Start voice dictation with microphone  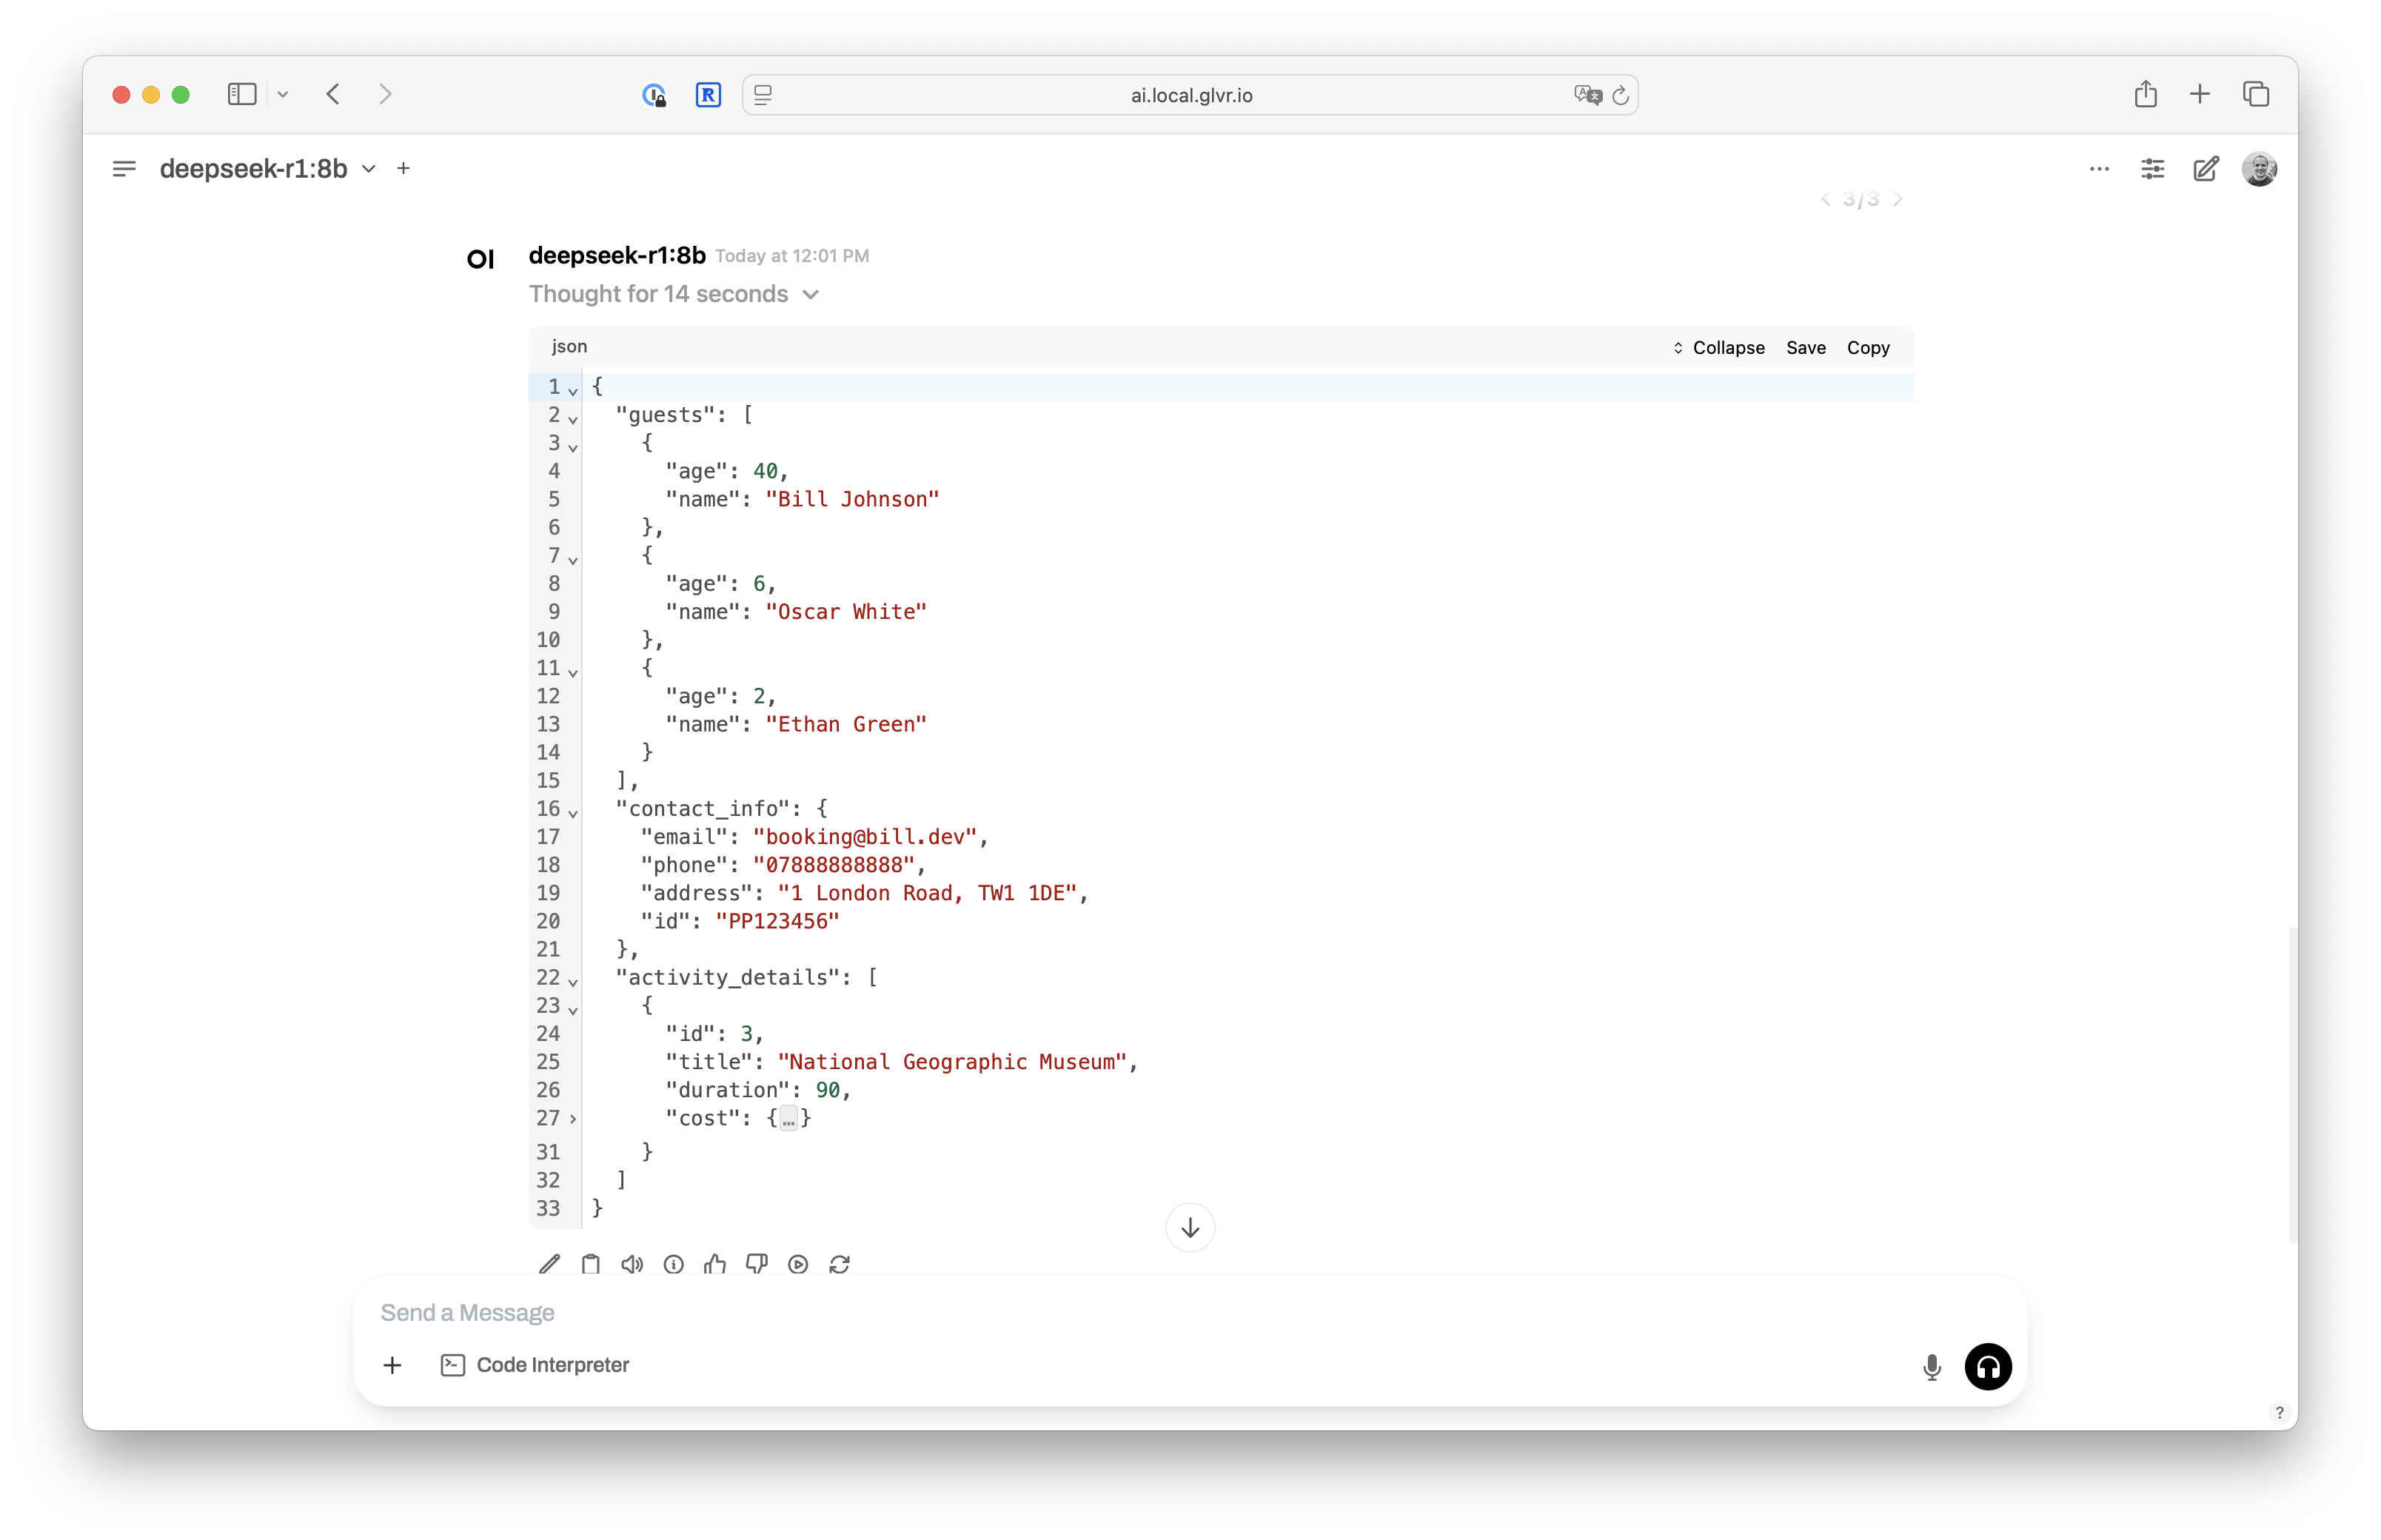coord(1932,1367)
